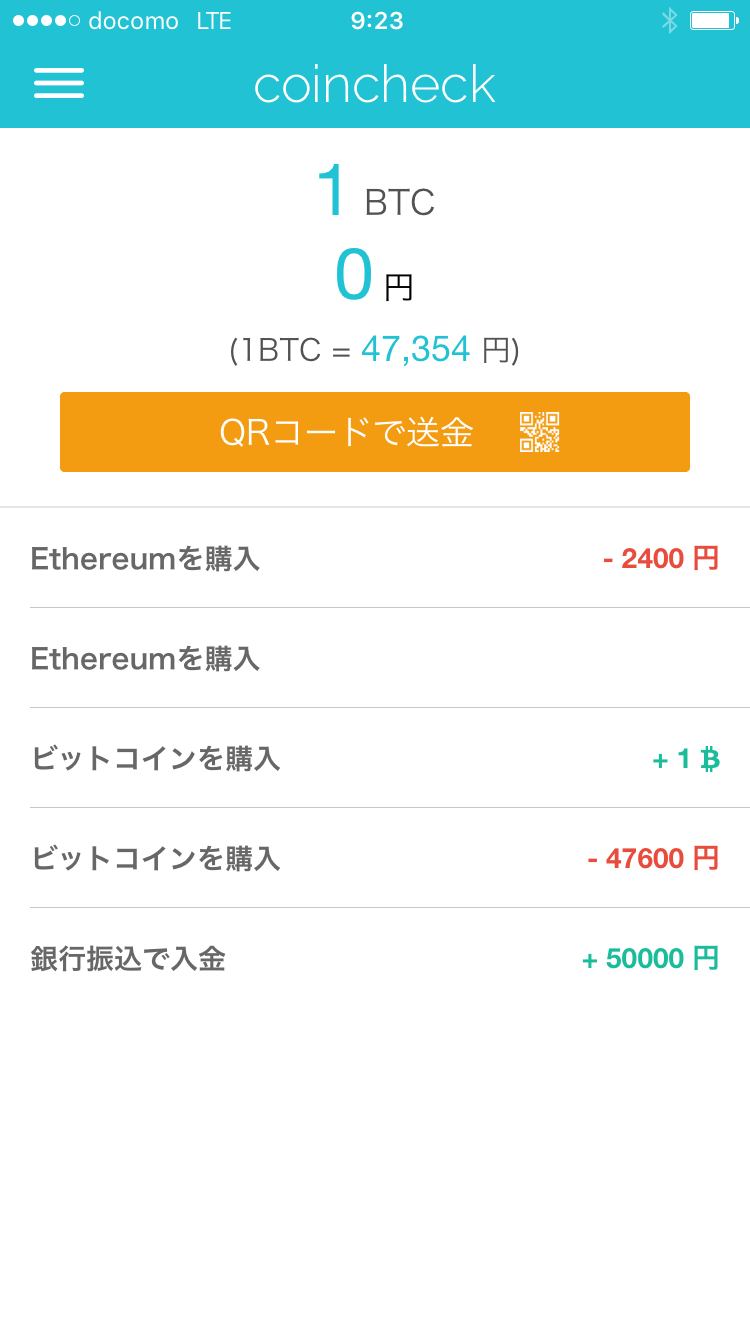Viewport: 750px width, 1334px height.
Task: Tap the coincheck title logo
Action: click(x=375, y=85)
